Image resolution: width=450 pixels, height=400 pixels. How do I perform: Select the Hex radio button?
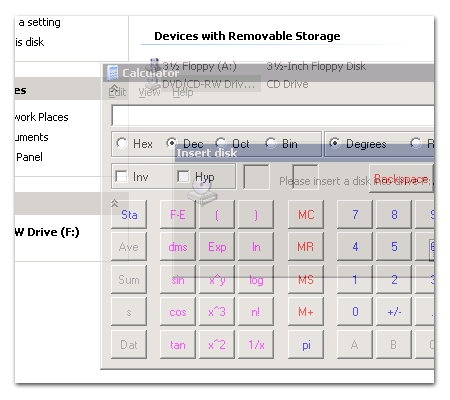121,143
